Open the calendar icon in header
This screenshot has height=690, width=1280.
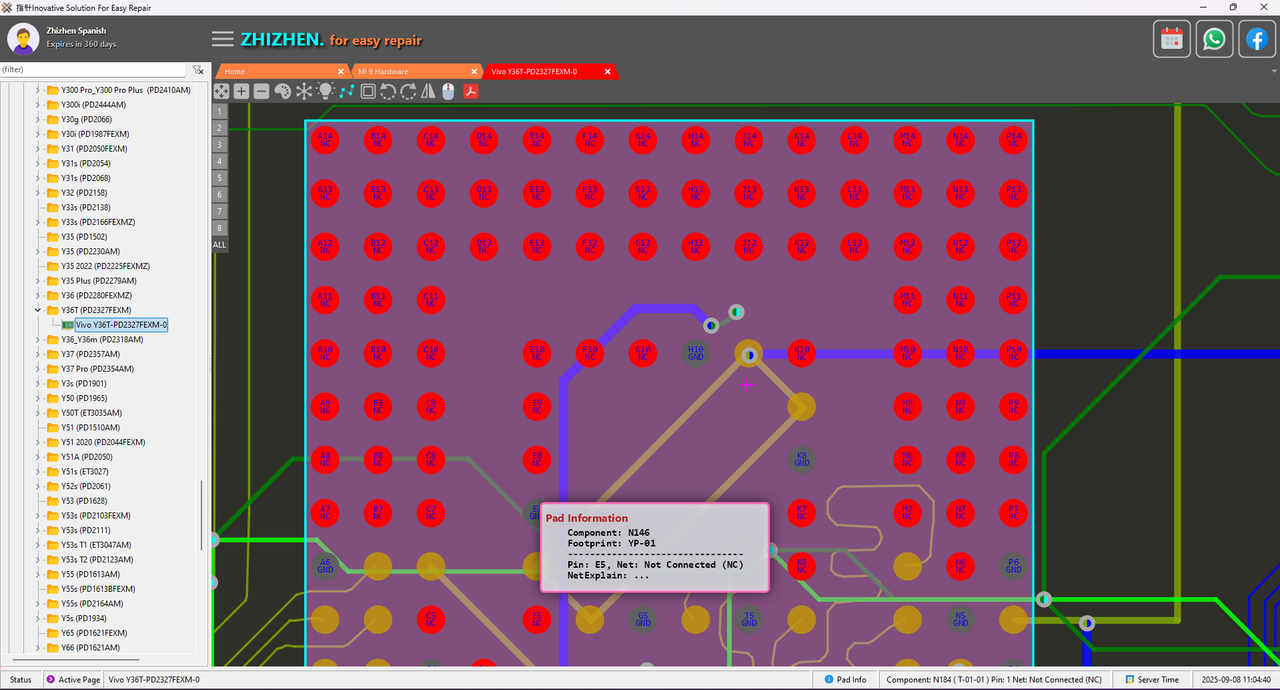pos(1172,39)
